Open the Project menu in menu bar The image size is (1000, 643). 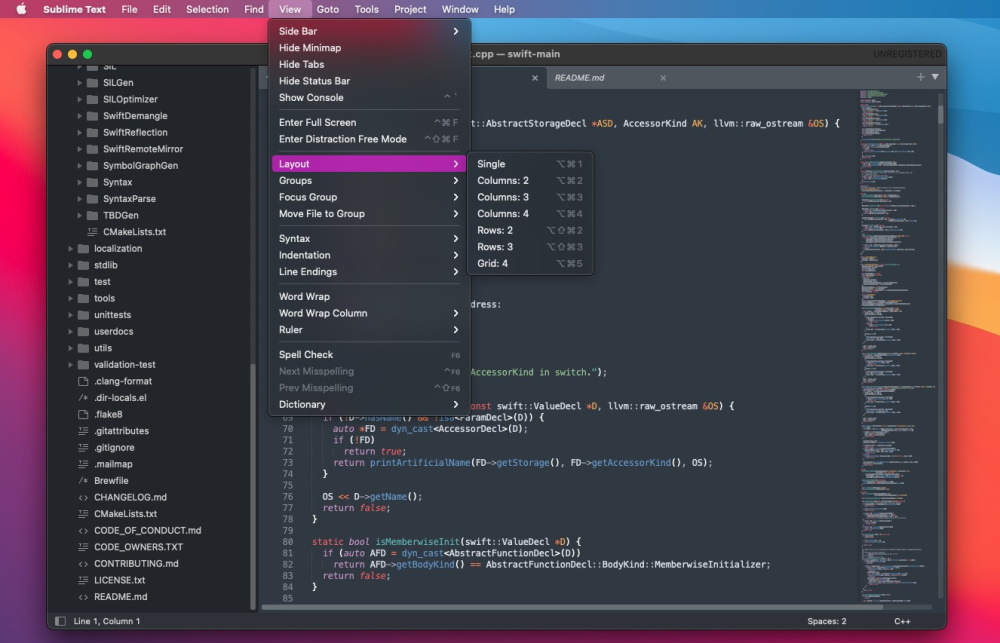(410, 9)
